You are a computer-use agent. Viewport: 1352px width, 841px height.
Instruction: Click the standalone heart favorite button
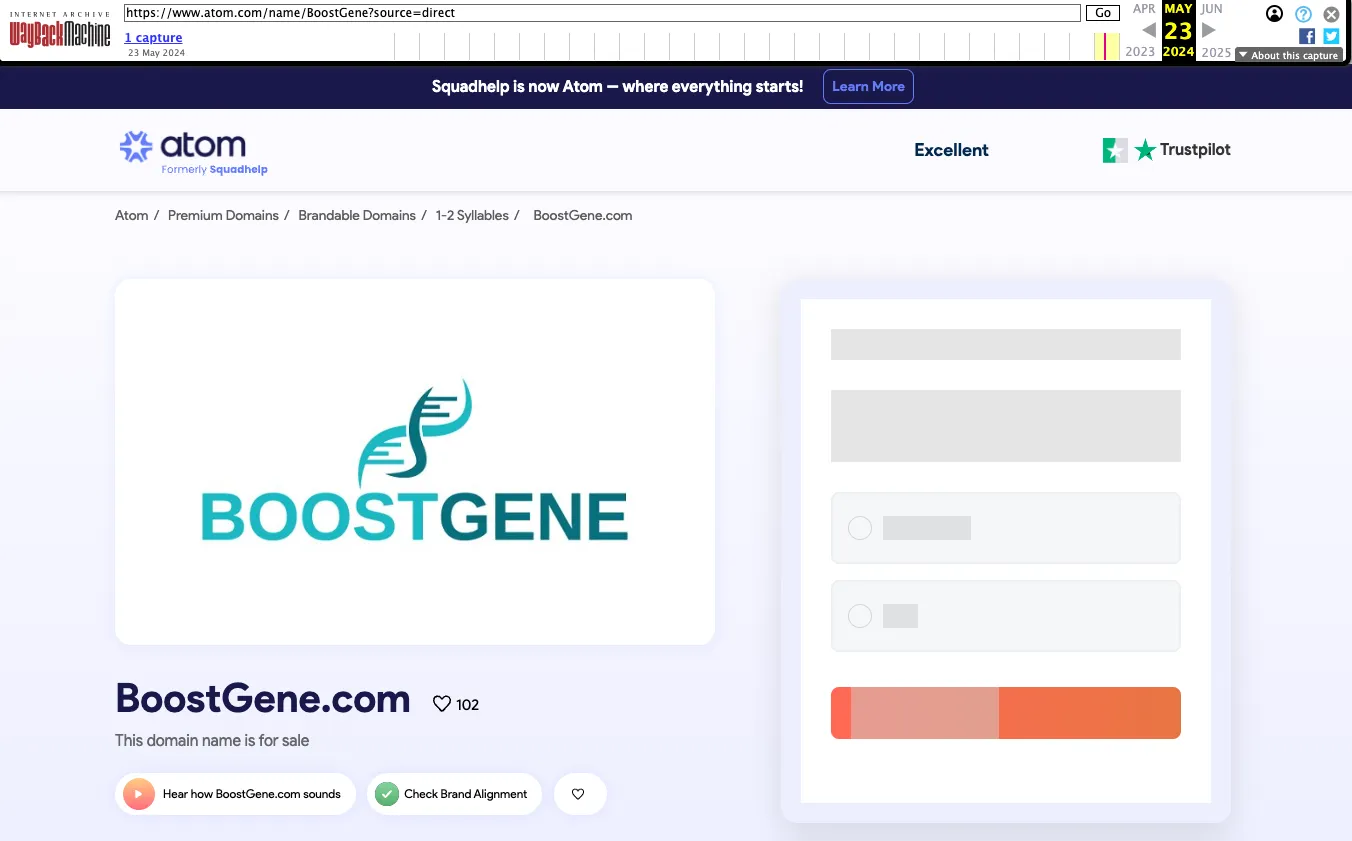coord(580,794)
